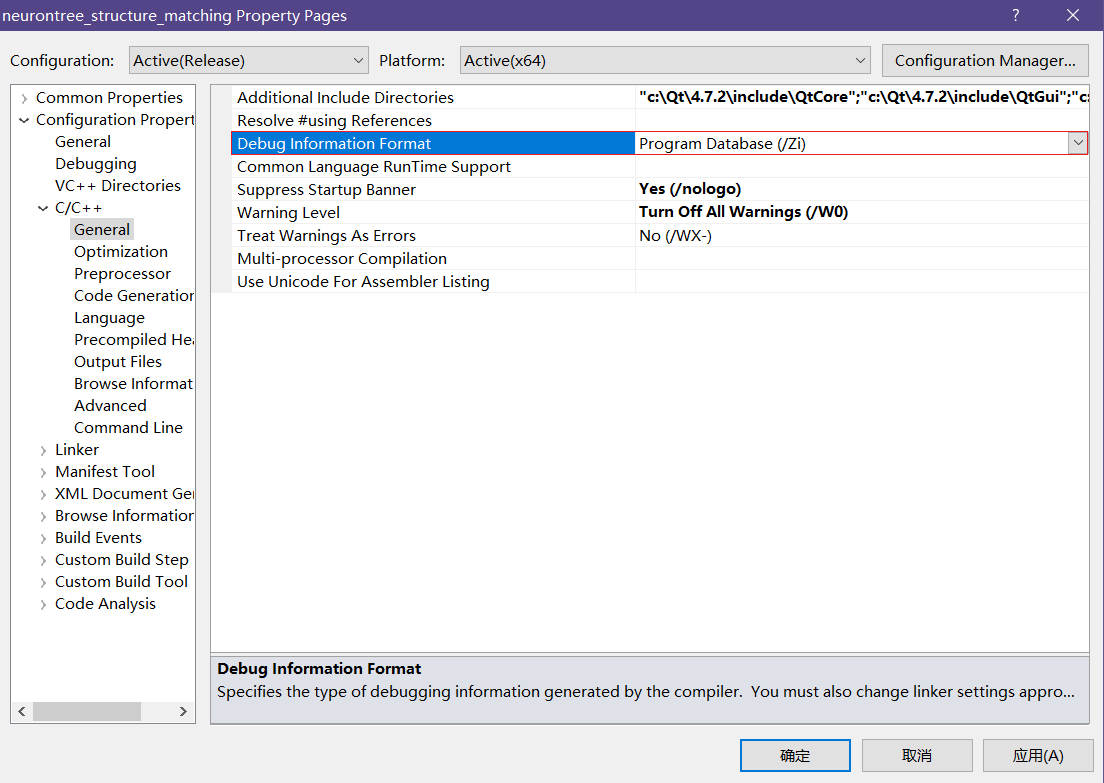
Task: Open Configuration Manager dialog
Action: point(985,61)
